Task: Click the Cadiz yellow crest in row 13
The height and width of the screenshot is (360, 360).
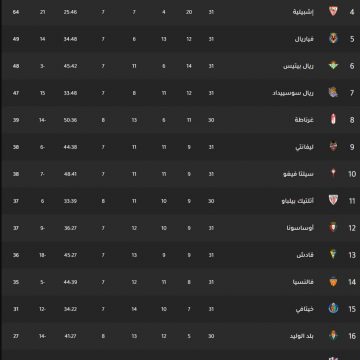Action: pyautogui.click(x=333, y=255)
